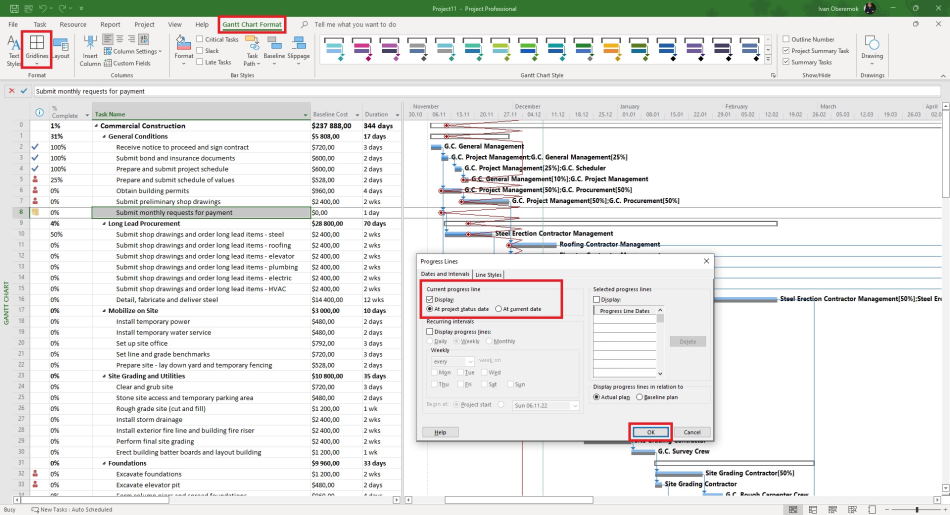Switch to the Resource ribbon tab
This screenshot has width=950, height=515.
73,24
